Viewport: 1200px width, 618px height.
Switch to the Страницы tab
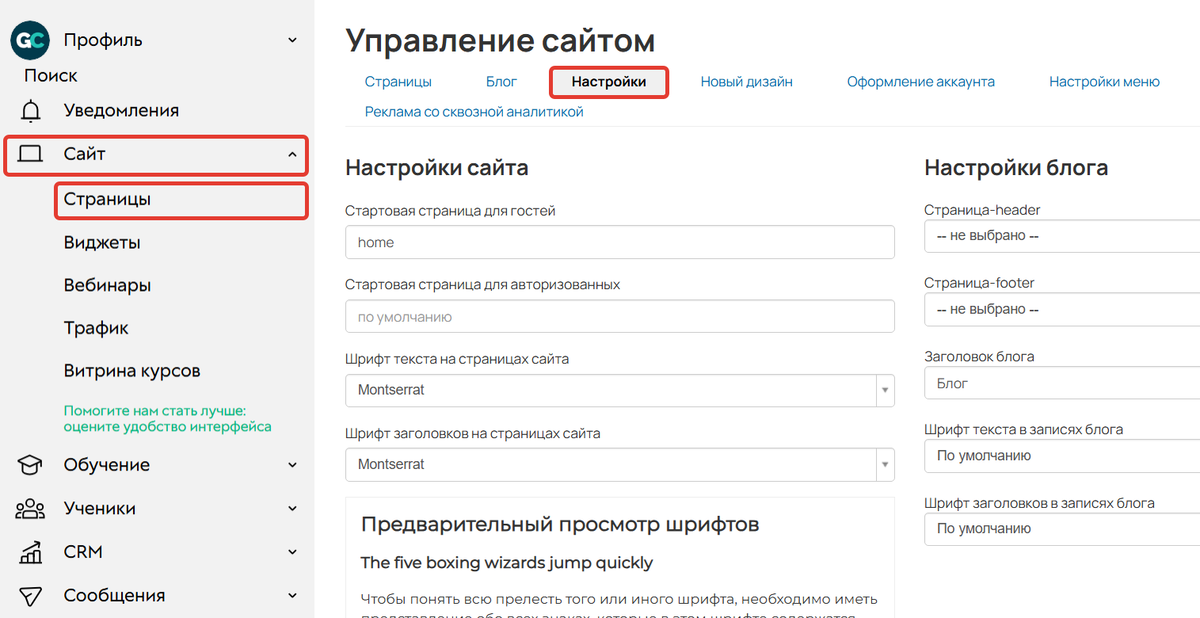398,82
